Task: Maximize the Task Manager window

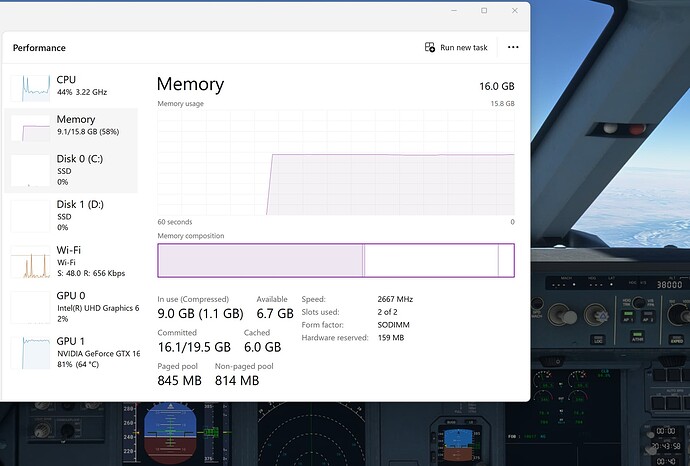Action: point(484,11)
